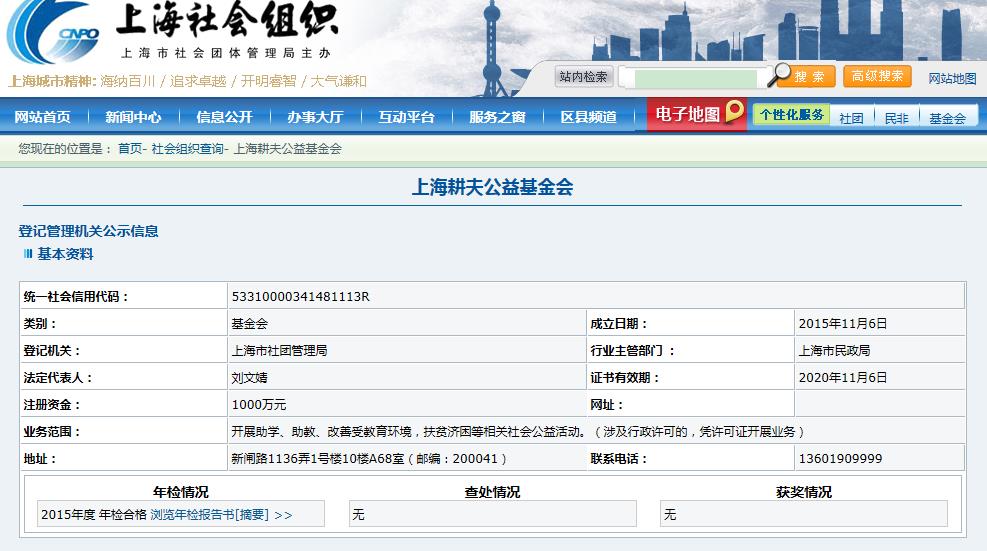Select the 个性化服务 tab
The height and width of the screenshot is (551, 987).
pos(791,115)
